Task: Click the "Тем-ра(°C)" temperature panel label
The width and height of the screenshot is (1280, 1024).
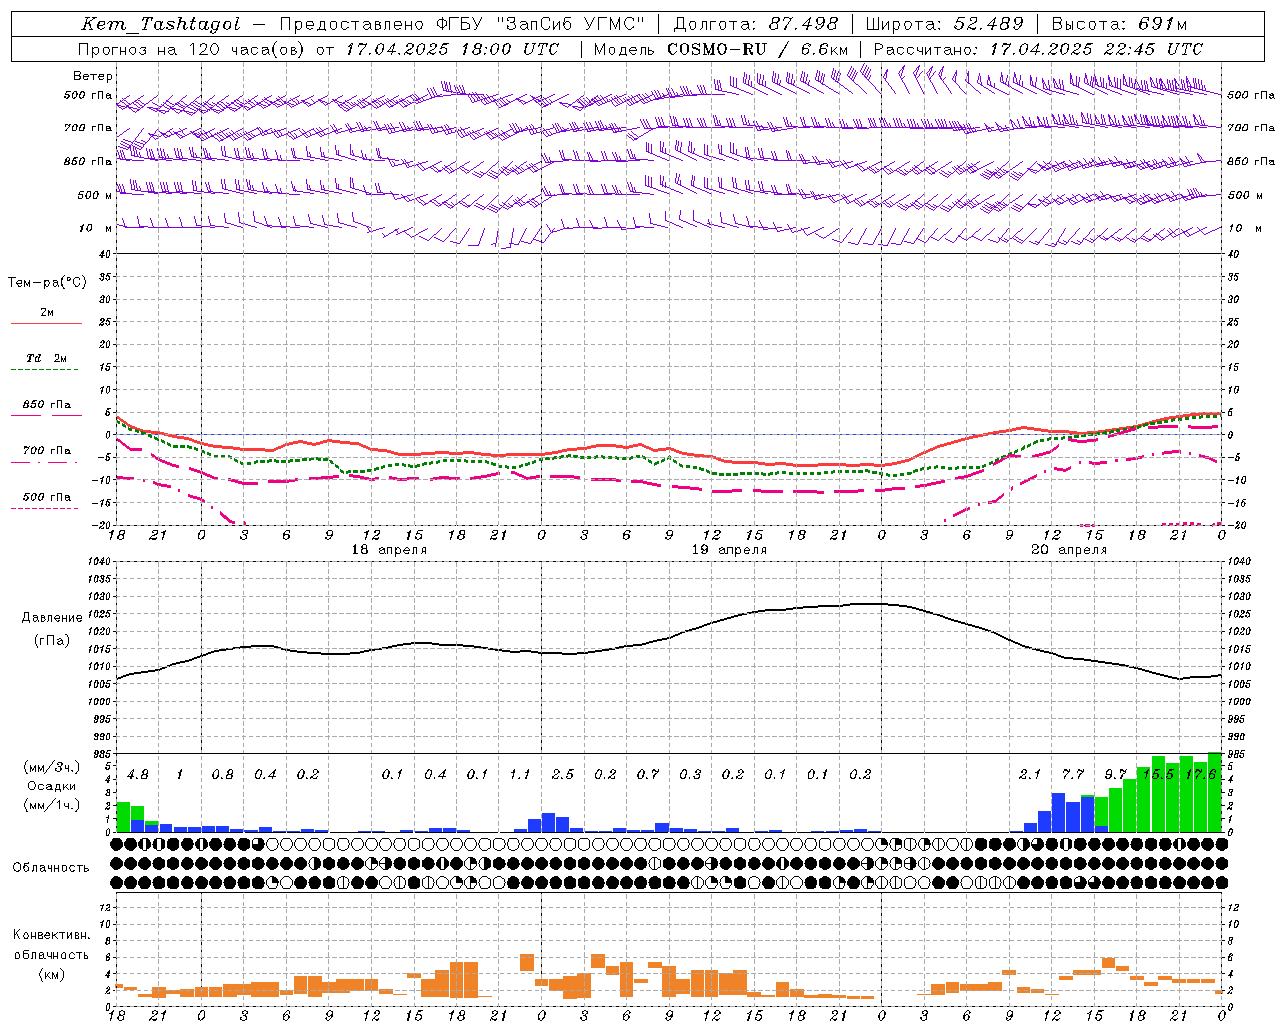Action: (47, 283)
